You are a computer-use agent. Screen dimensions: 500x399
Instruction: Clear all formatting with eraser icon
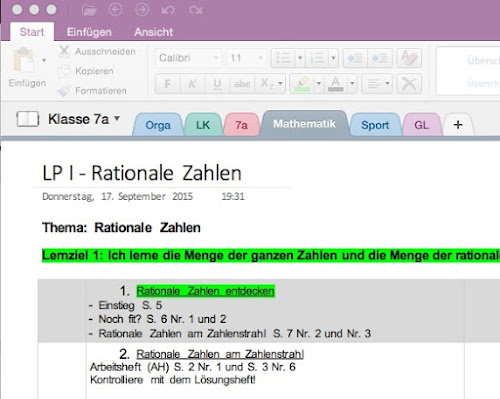pyautogui.click(x=409, y=58)
